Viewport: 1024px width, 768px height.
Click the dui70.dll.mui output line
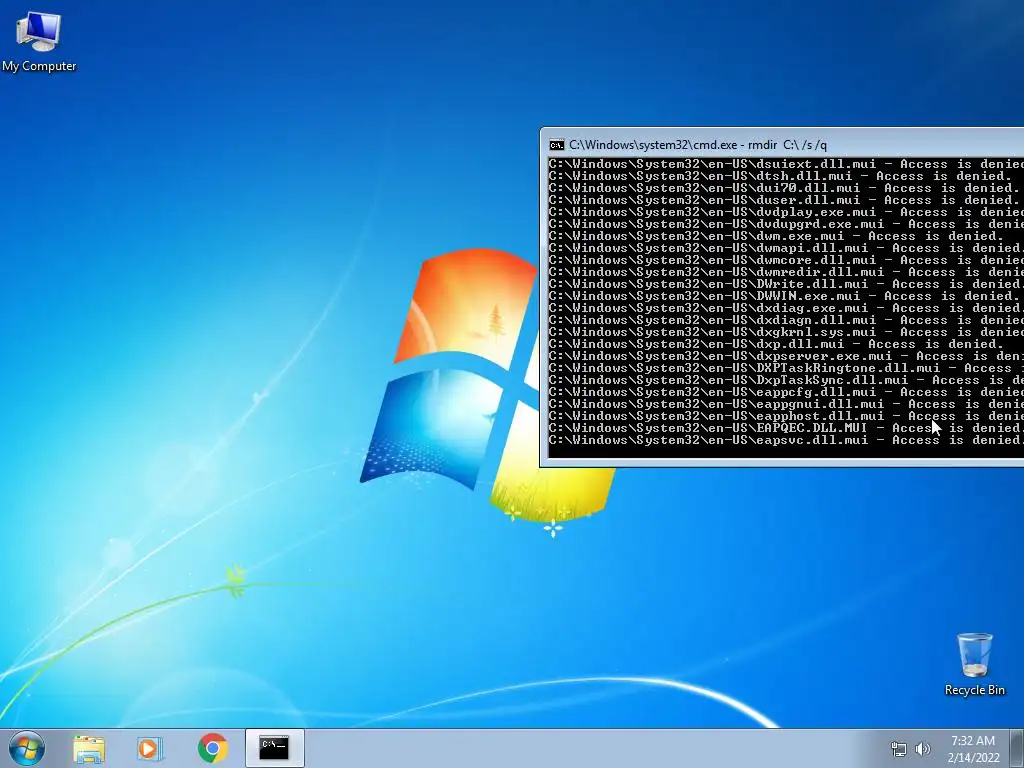pos(784,188)
